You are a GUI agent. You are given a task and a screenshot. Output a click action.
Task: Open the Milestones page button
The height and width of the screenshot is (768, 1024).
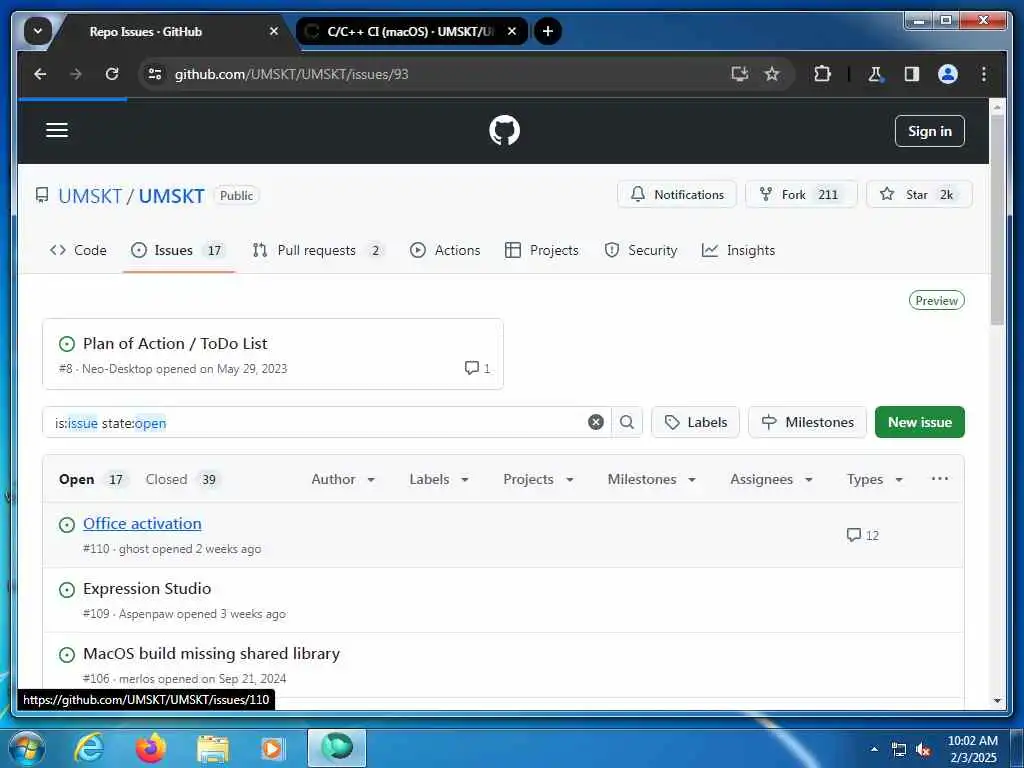coord(807,422)
